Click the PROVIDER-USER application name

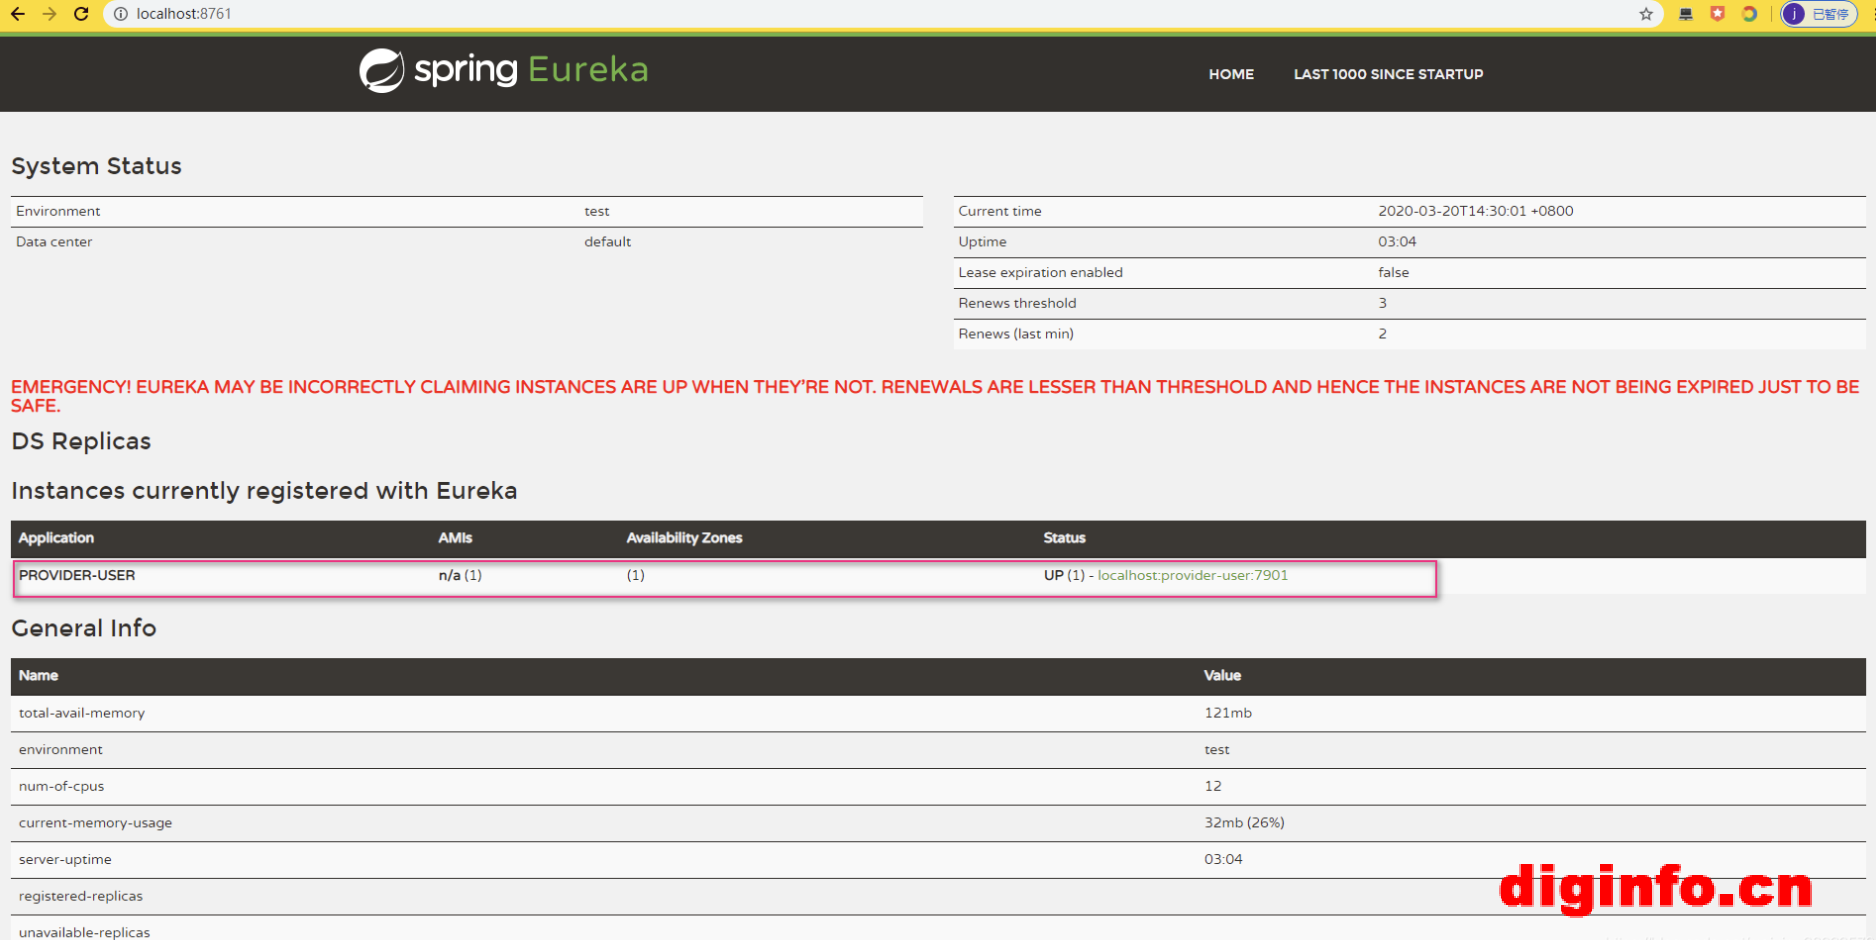[x=77, y=575]
